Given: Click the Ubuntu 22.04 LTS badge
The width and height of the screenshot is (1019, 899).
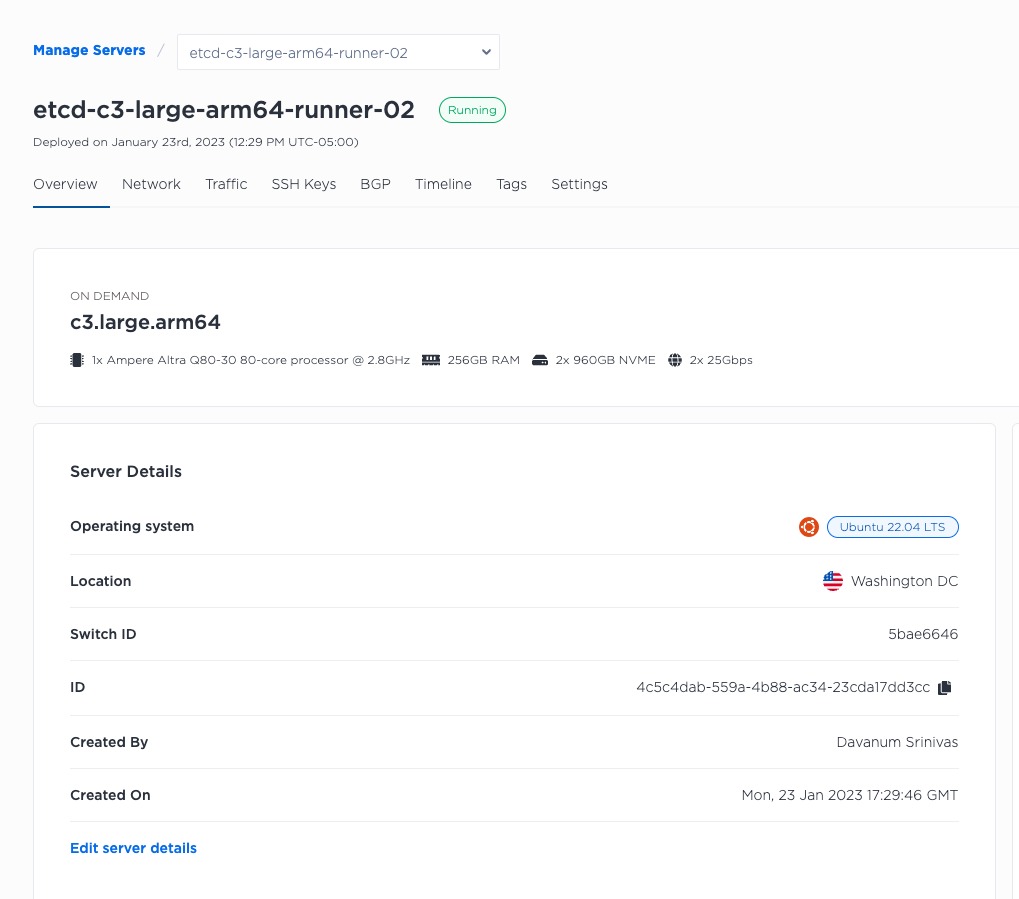Looking at the screenshot, I should [892, 527].
